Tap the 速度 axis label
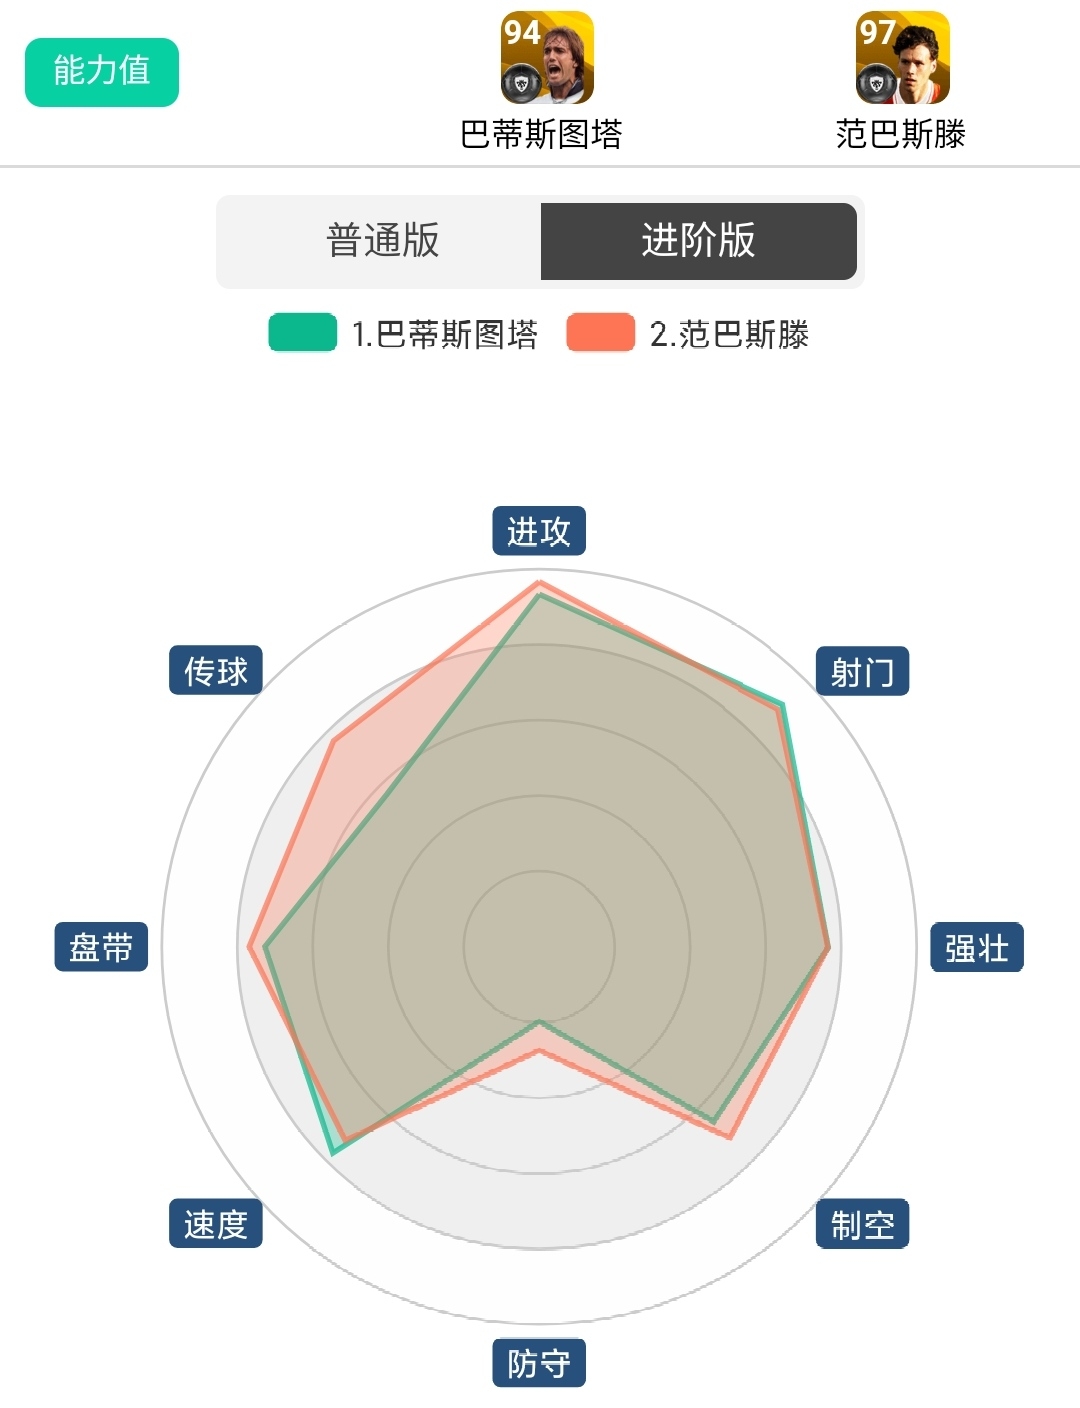Screen dimensions: 1080x1408 [x=216, y=1224]
